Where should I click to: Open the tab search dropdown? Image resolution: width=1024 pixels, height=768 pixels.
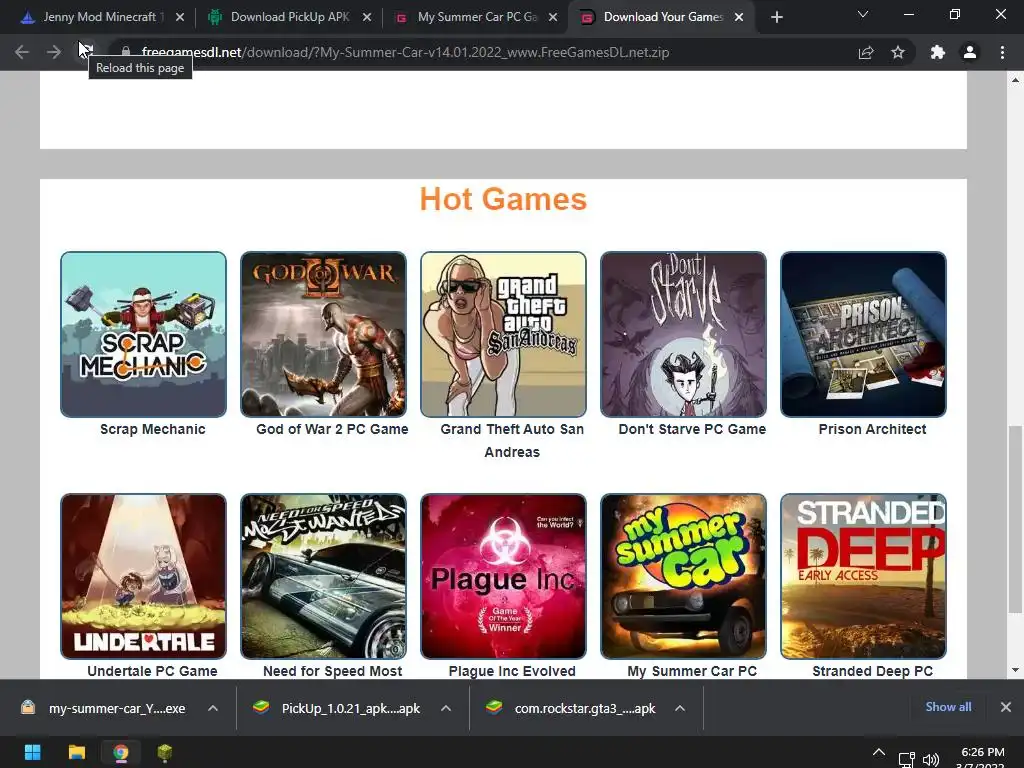point(863,14)
